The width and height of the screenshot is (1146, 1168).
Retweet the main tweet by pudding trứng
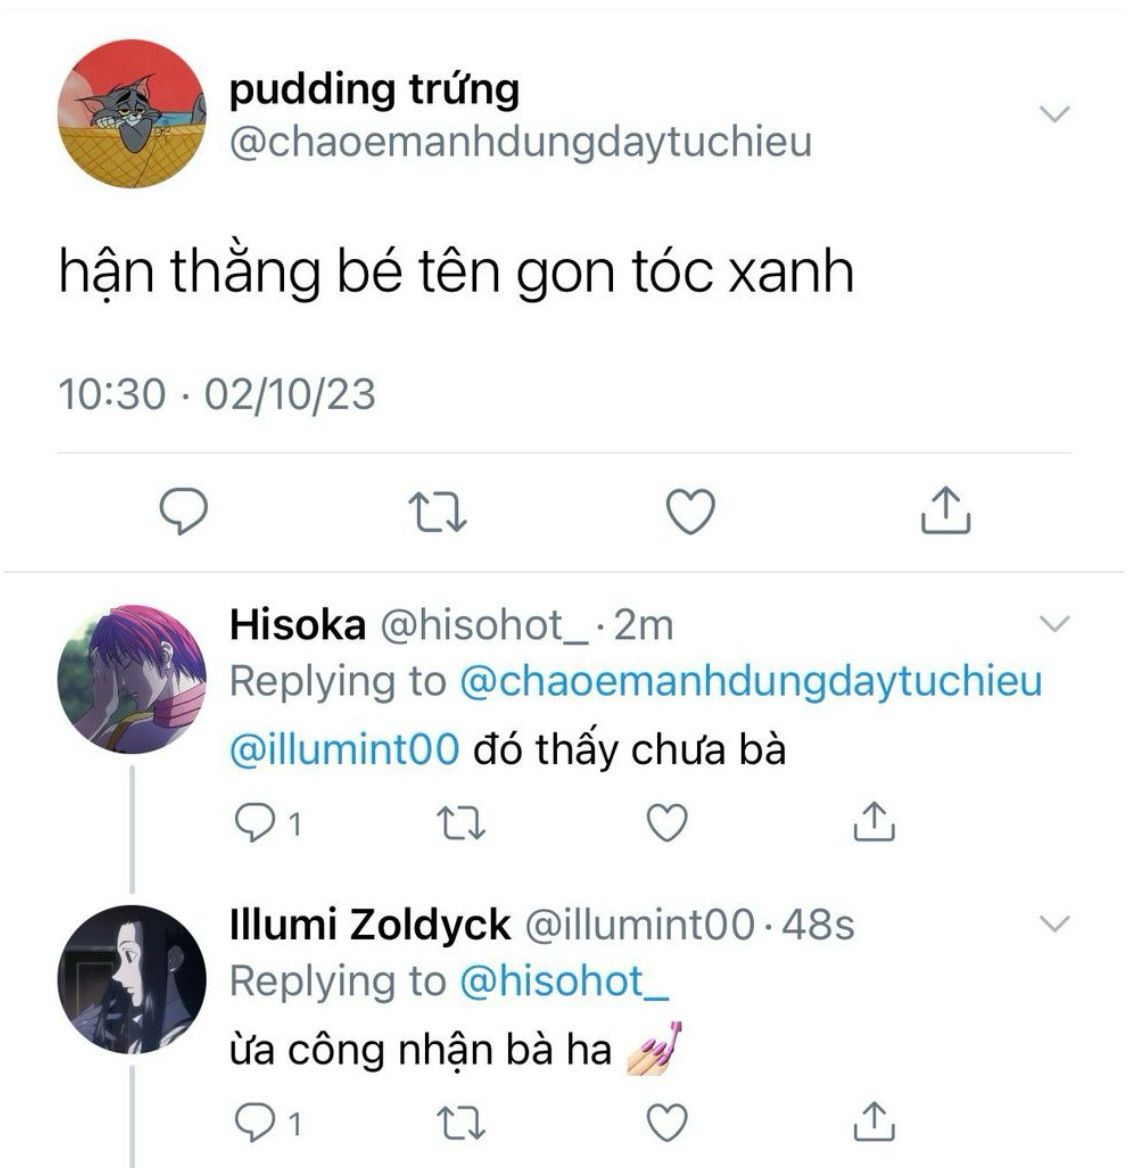[x=438, y=511]
